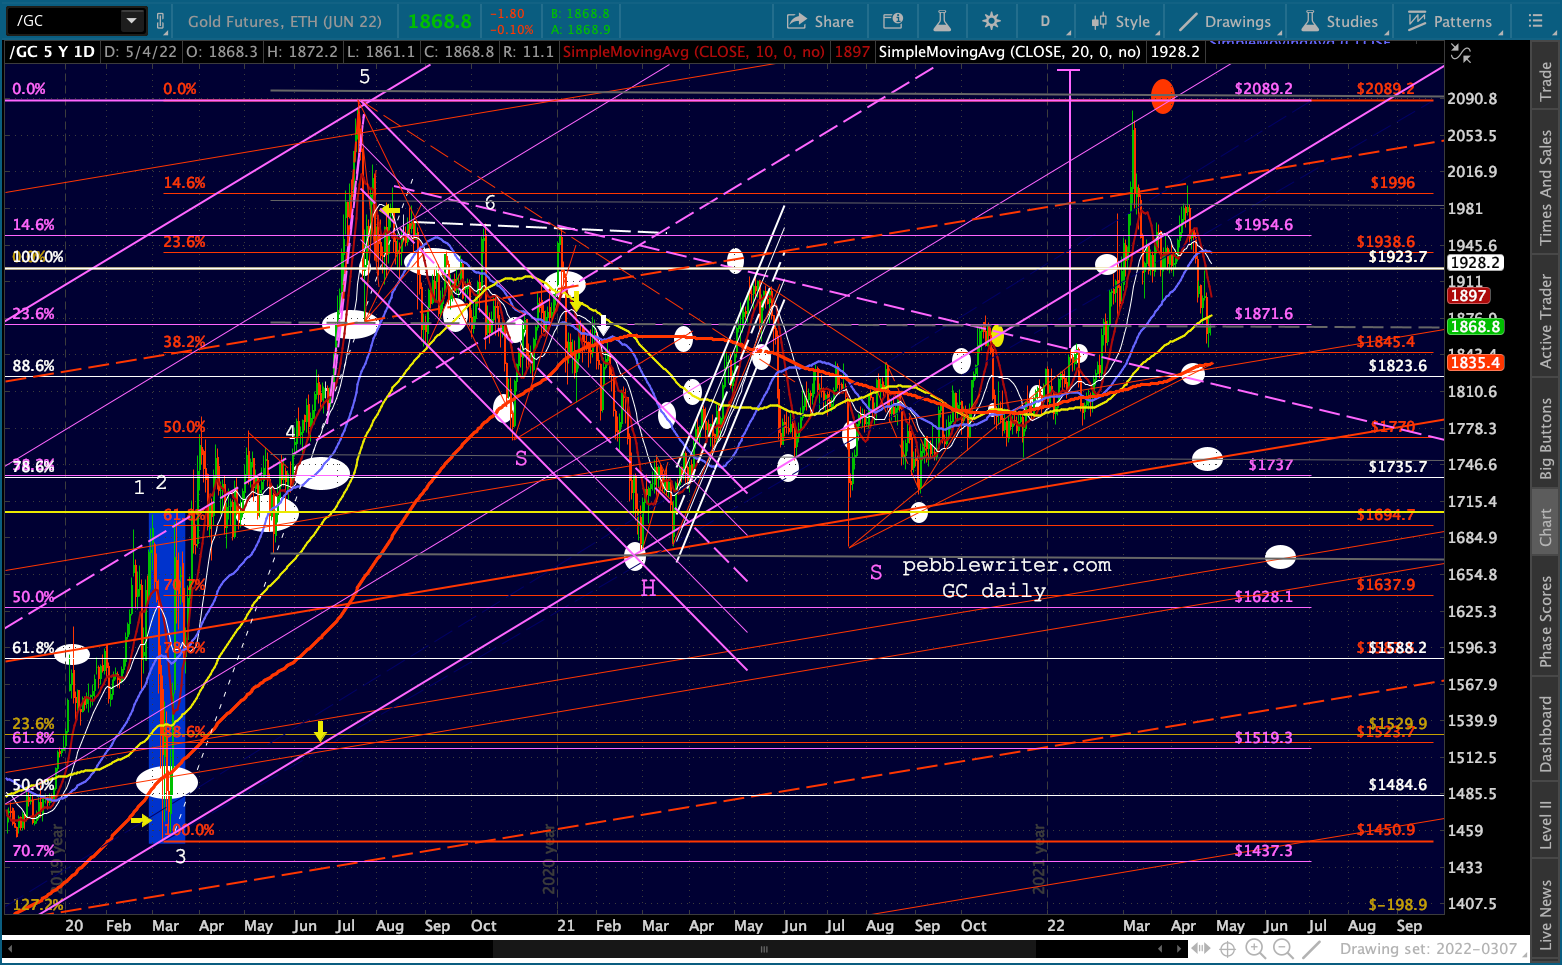Click the pebblewriter.com chart annotation
1562x965 pixels.
(x=1006, y=565)
